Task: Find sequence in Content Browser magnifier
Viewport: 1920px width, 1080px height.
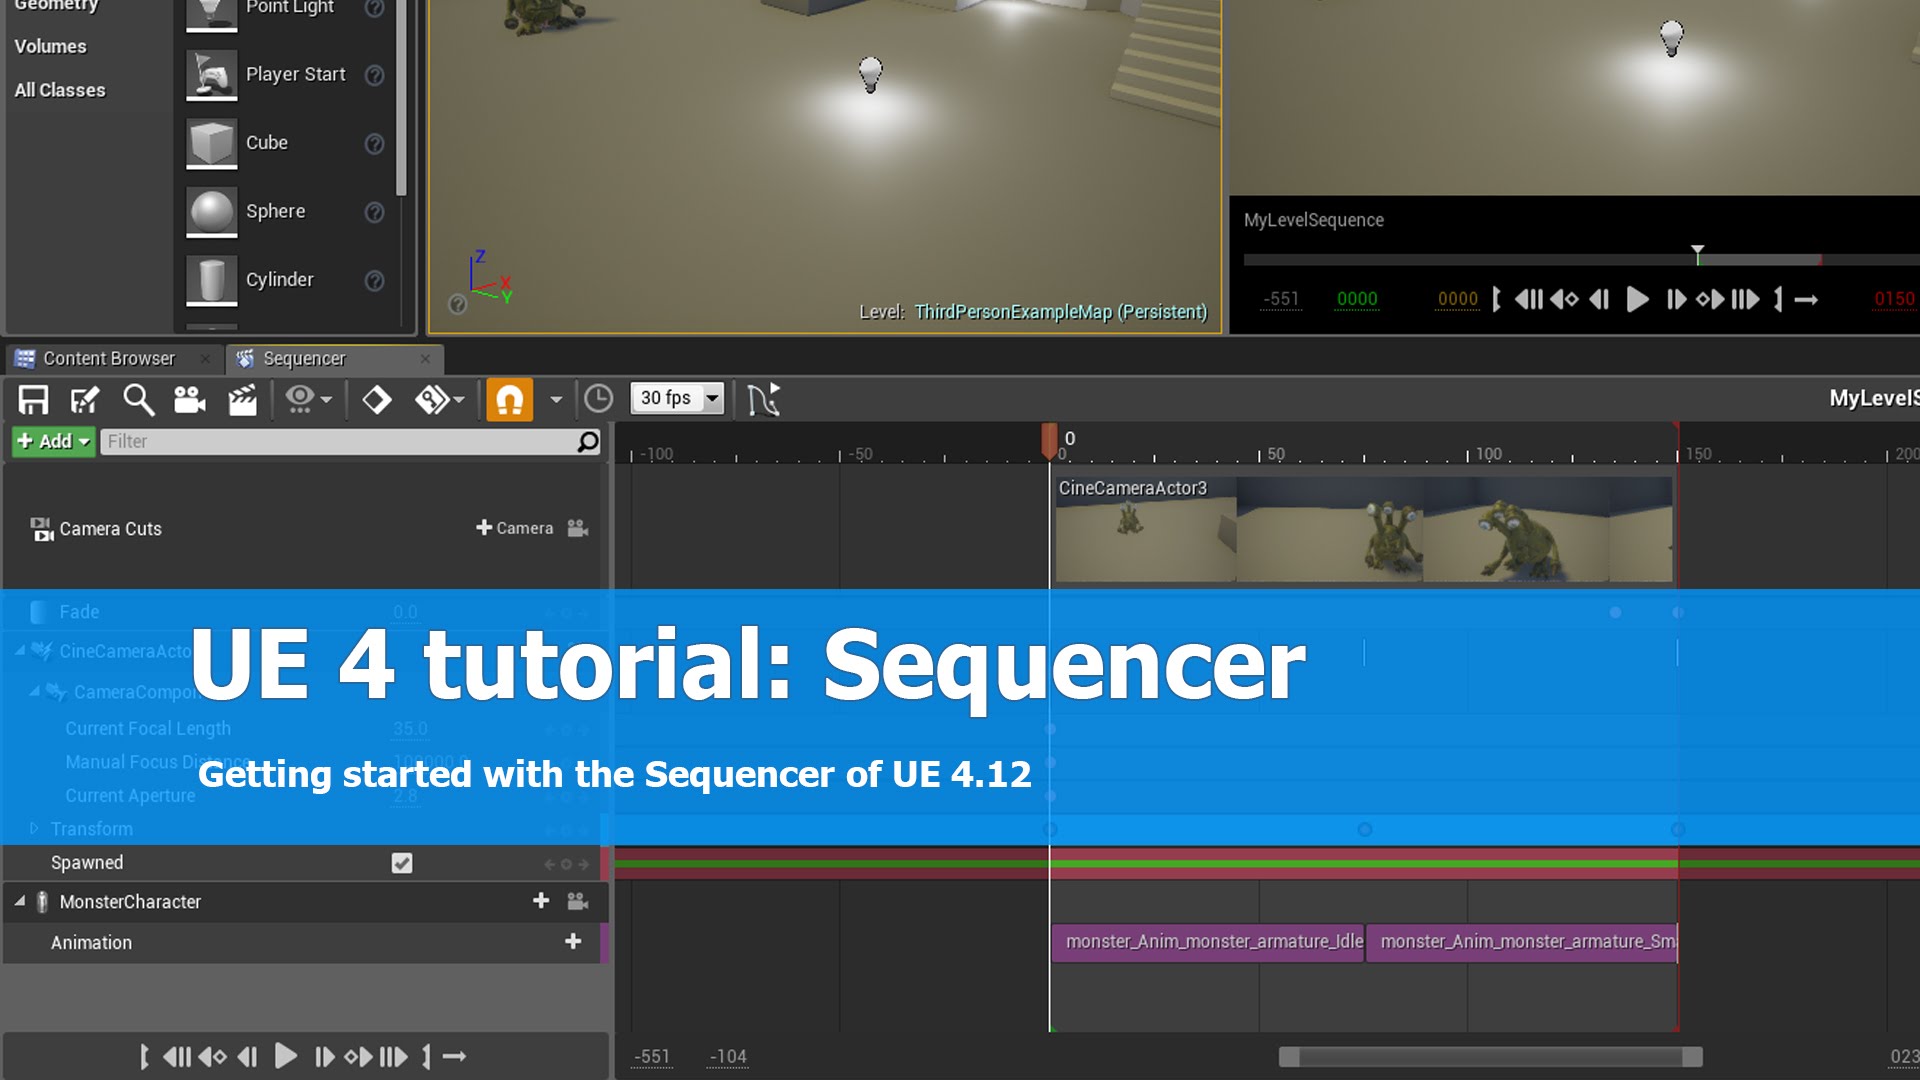Action: click(138, 400)
